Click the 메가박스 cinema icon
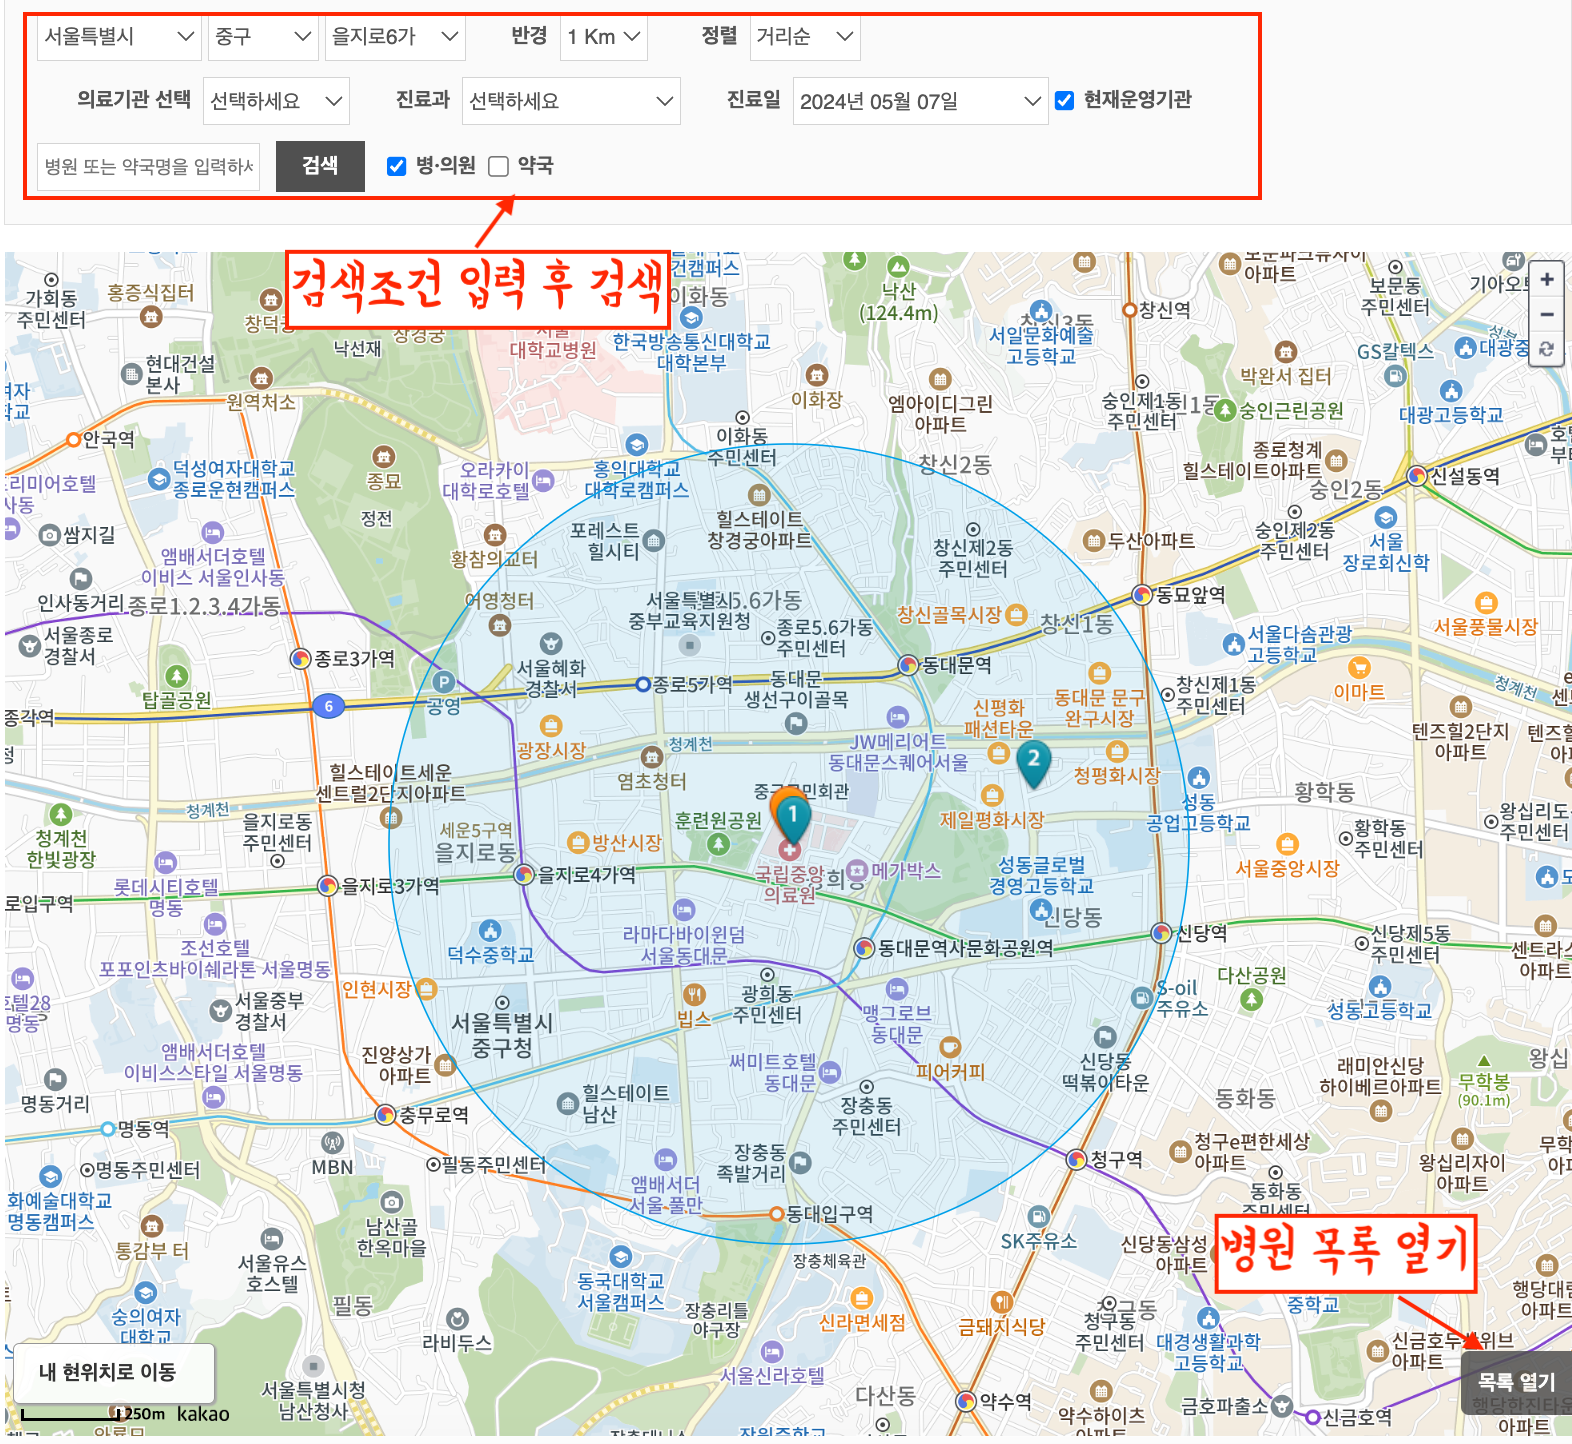 pyautogui.click(x=857, y=870)
